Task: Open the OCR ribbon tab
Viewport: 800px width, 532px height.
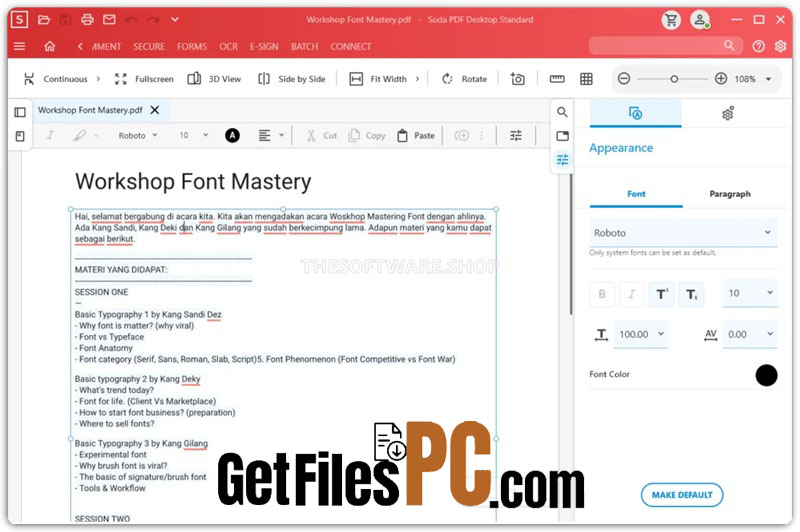Action: click(x=229, y=46)
